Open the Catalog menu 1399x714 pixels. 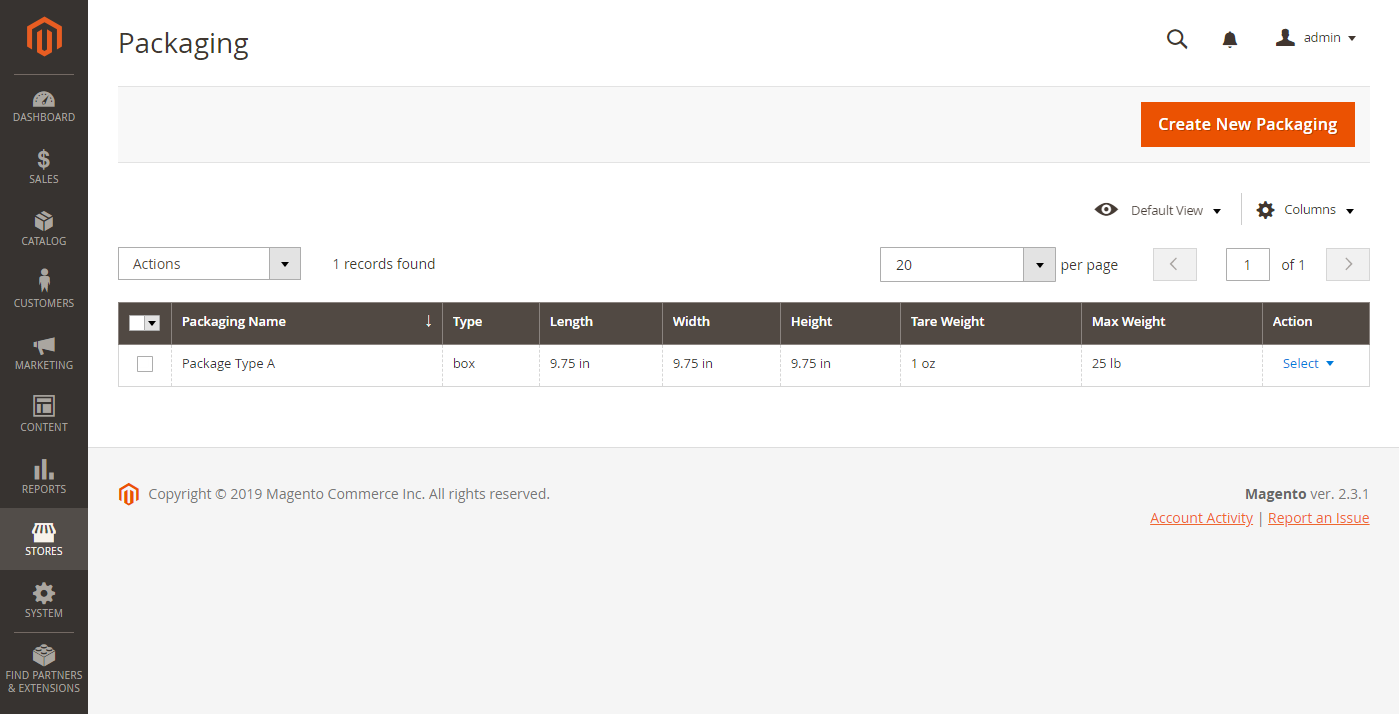[44, 230]
